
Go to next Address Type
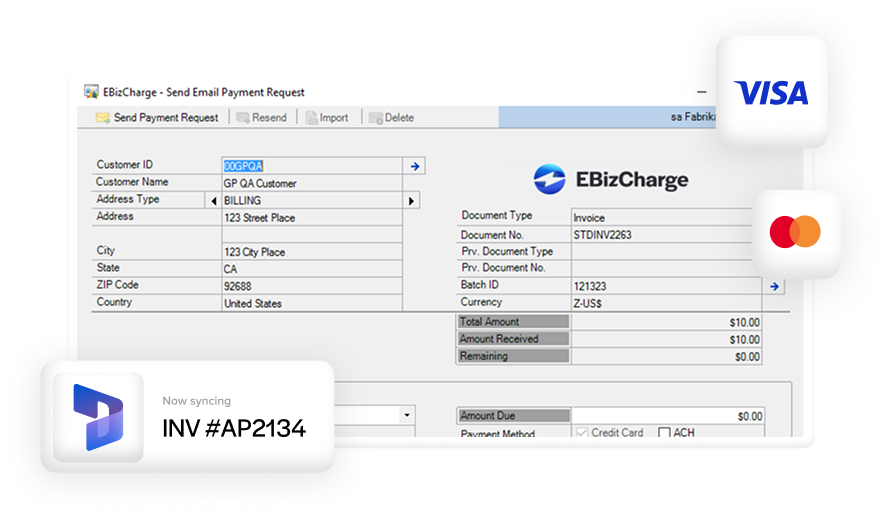coord(411,200)
